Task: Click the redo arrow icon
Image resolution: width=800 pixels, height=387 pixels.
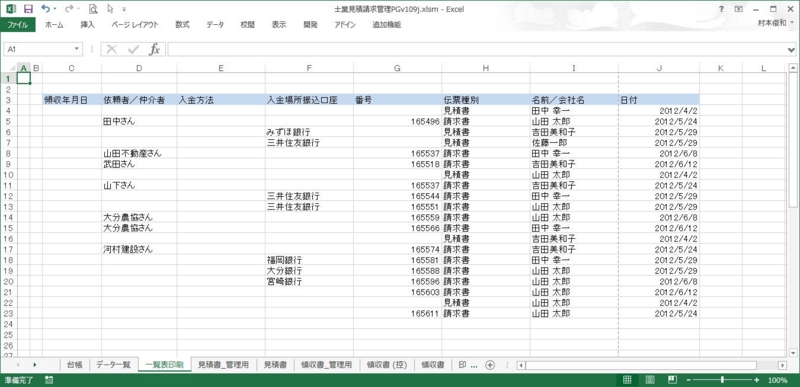Action: [69, 9]
